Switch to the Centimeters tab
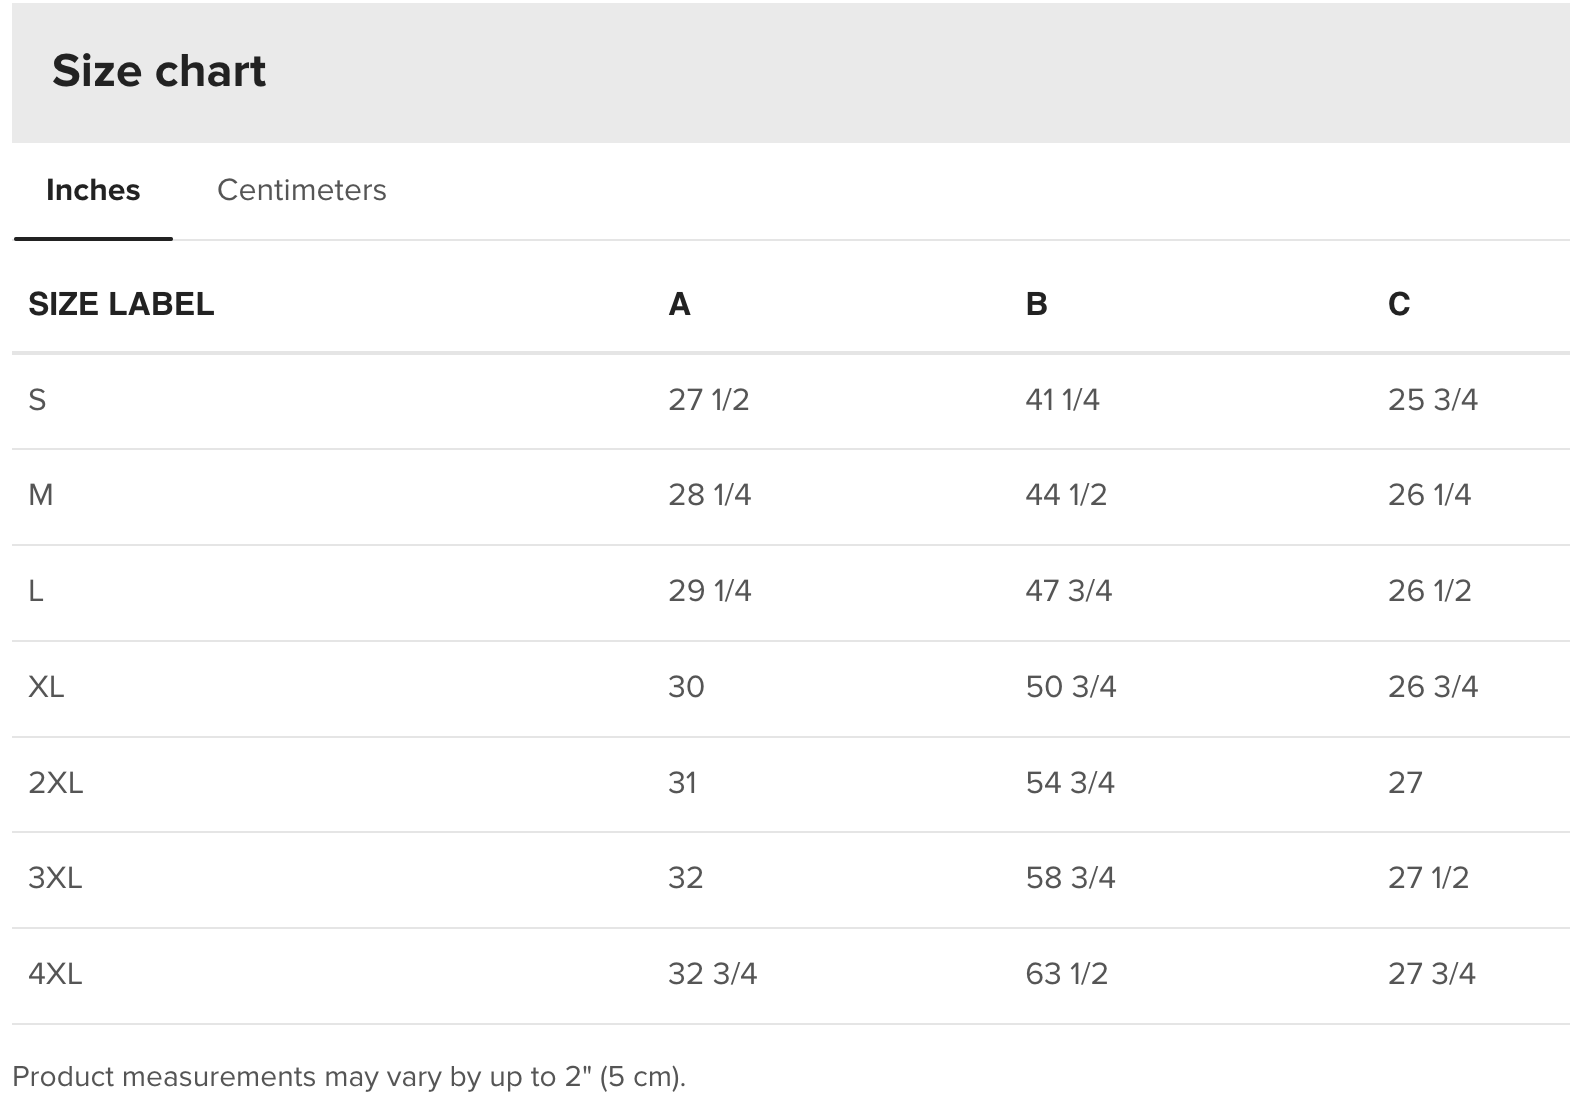1570x1120 pixels. (301, 190)
